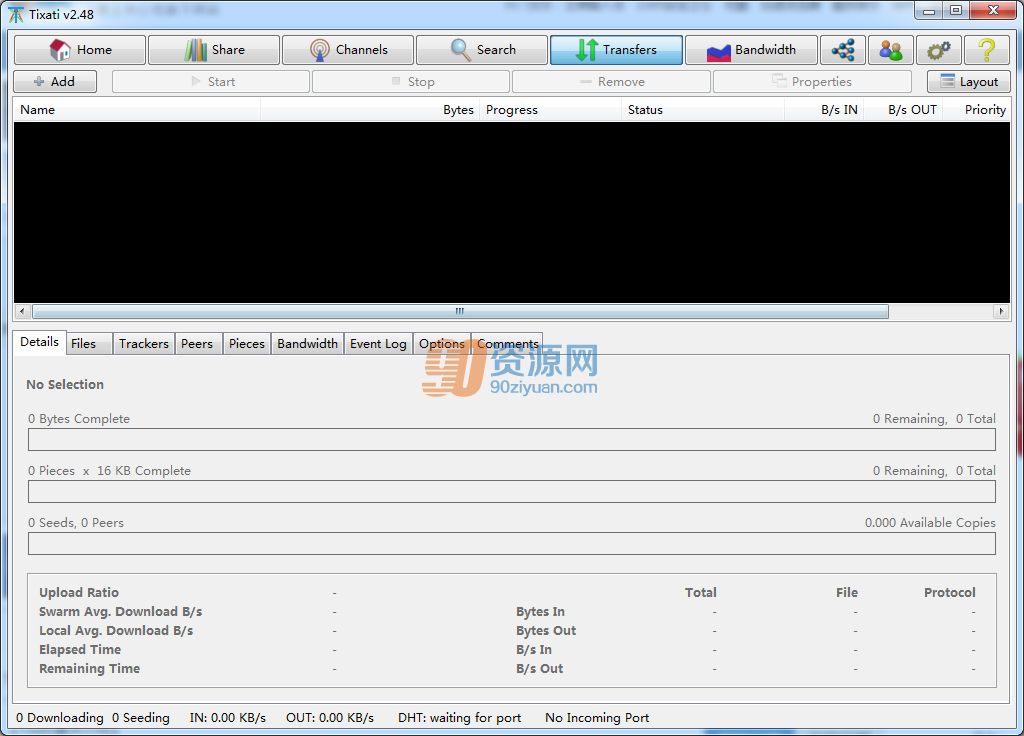Close the Tixati window
The image size is (1024, 736).
[x=993, y=11]
